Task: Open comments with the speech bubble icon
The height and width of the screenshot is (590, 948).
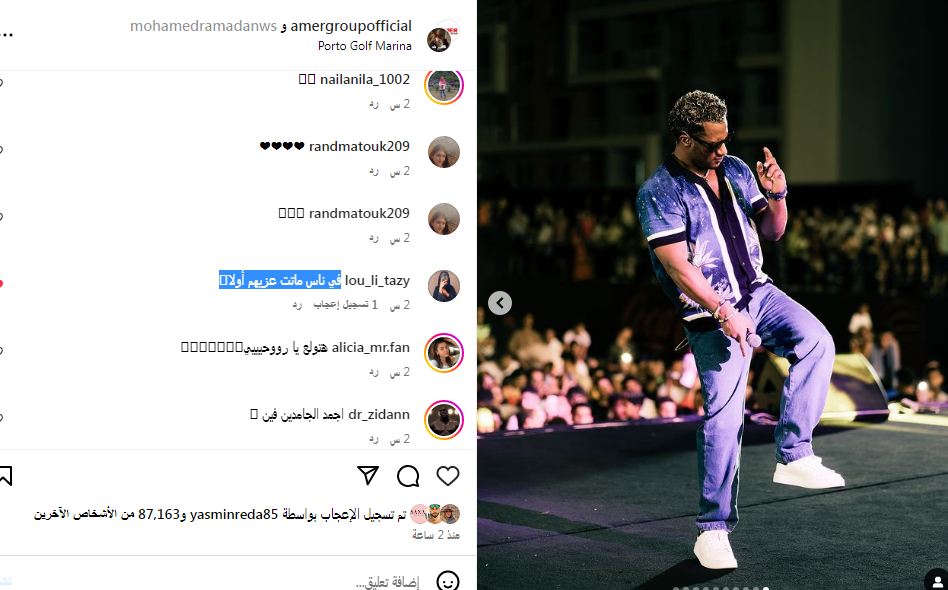Action: click(408, 476)
